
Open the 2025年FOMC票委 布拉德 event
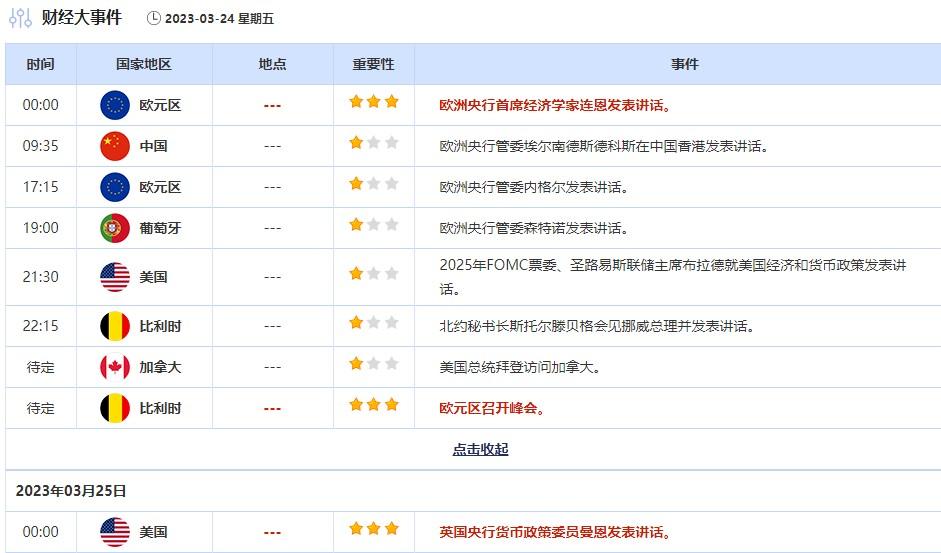coord(673,277)
